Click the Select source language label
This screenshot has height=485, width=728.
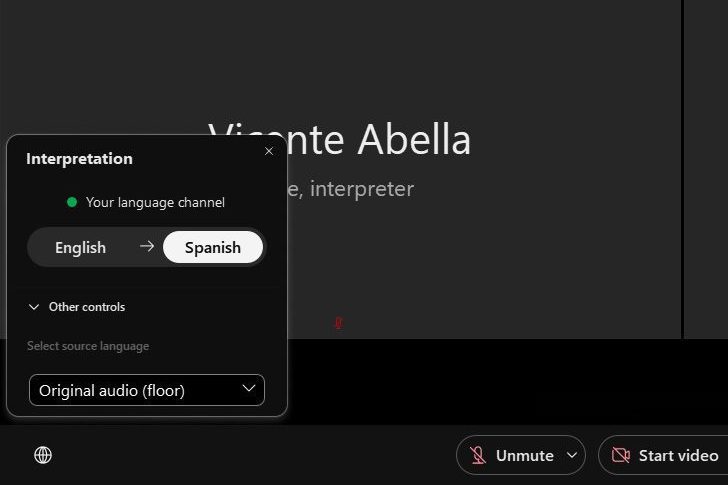(88, 346)
